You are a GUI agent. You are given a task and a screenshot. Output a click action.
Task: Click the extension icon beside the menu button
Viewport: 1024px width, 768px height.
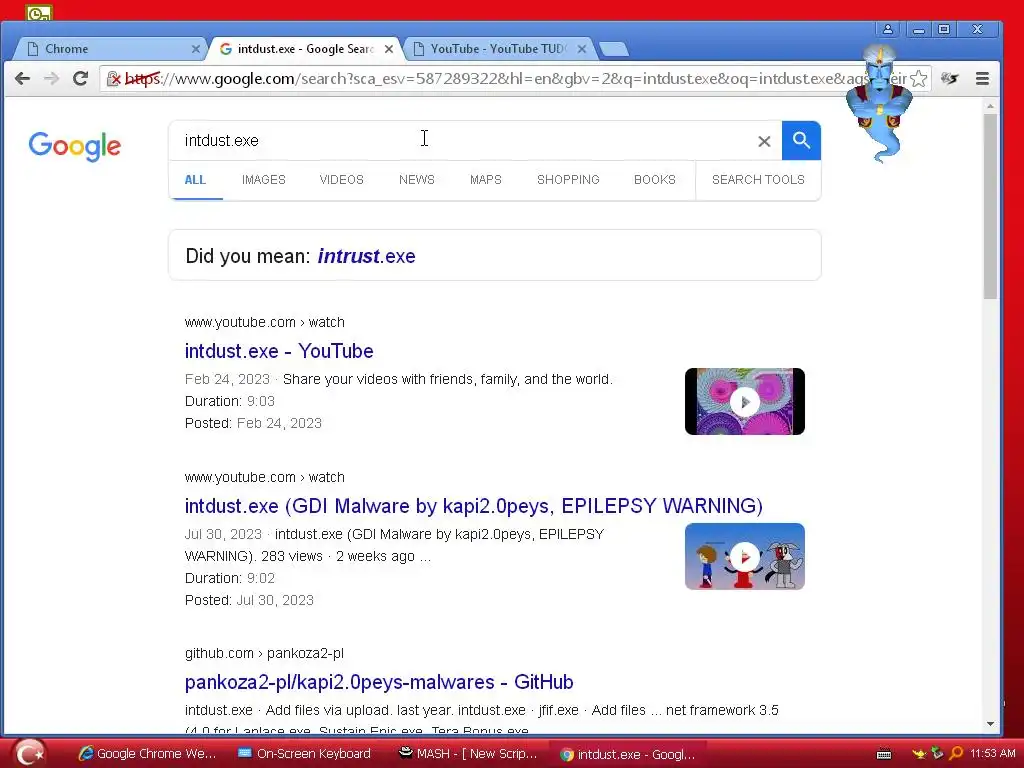(x=950, y=79)
